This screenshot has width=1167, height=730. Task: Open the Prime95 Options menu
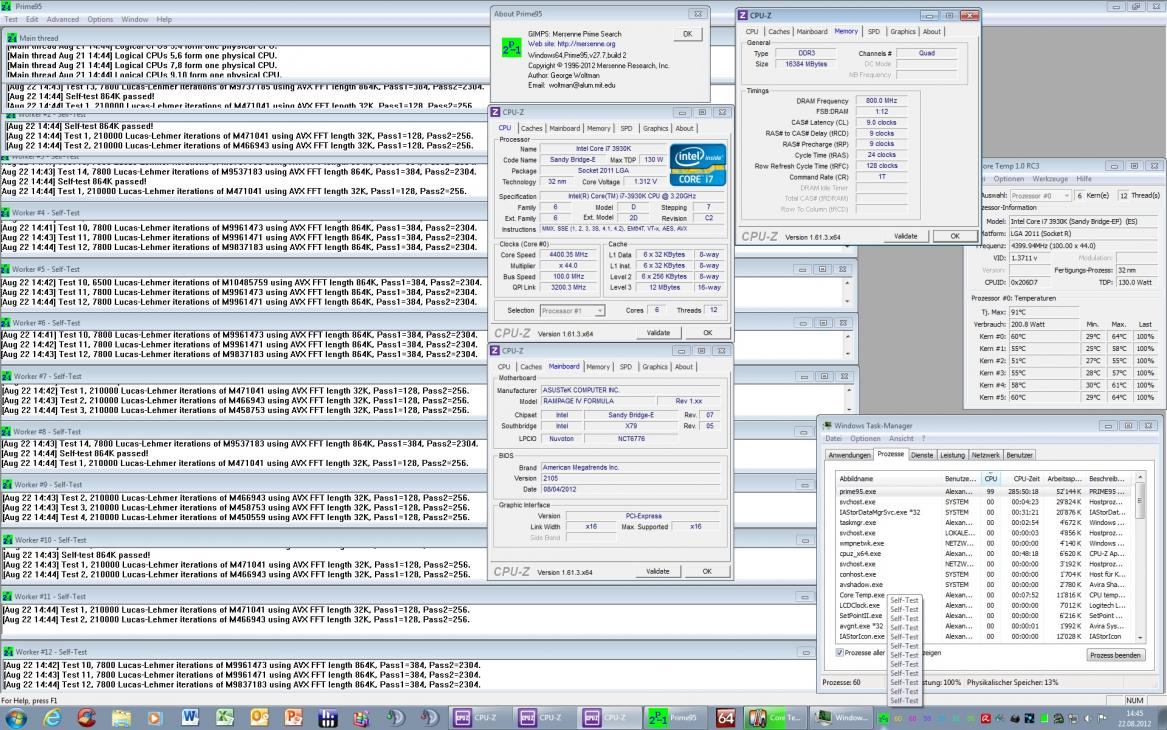click(100, 19)
